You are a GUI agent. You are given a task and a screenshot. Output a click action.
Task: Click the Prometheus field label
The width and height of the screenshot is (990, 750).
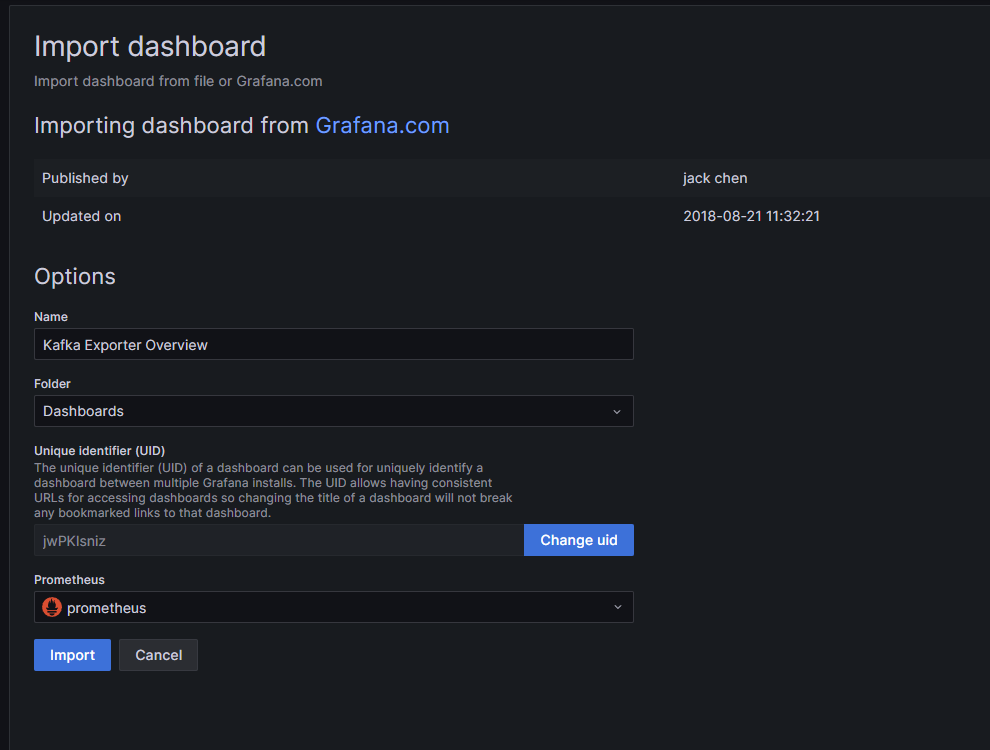tap(69, 580)
